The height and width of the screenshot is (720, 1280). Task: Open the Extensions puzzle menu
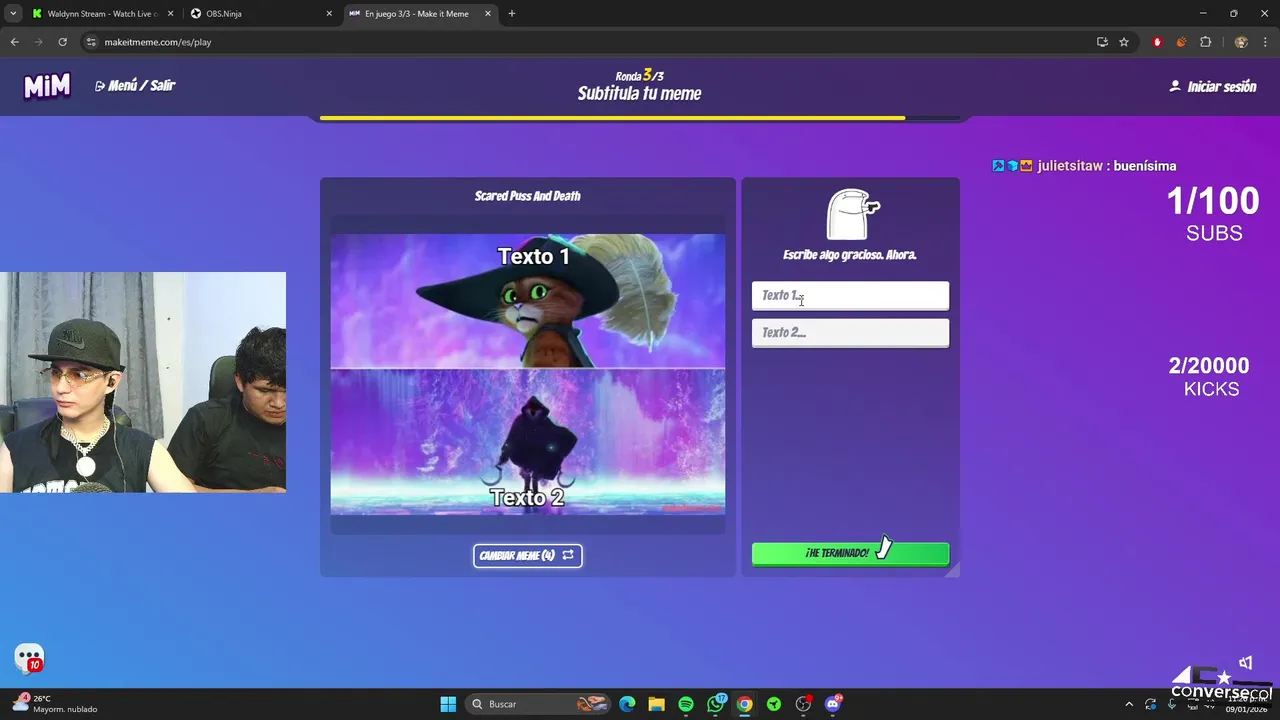point(1205,42)
